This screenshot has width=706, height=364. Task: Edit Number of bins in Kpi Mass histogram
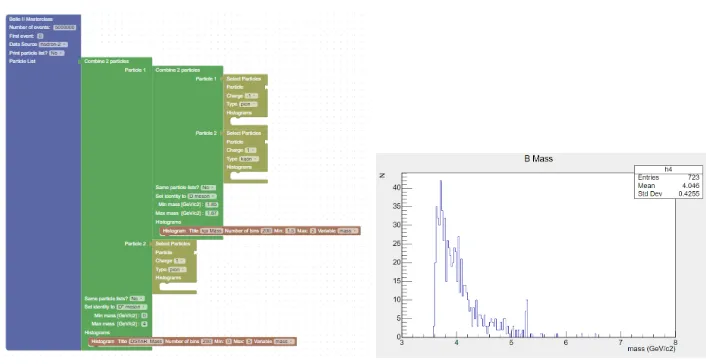click(x=266, y=231)
